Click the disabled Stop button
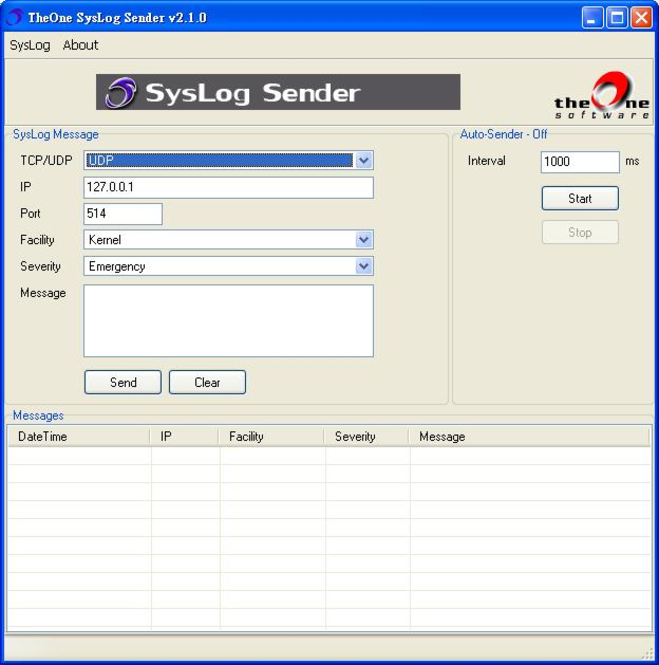Image resolution: width=659 pixels, height=665 pixels. (580, 232)
